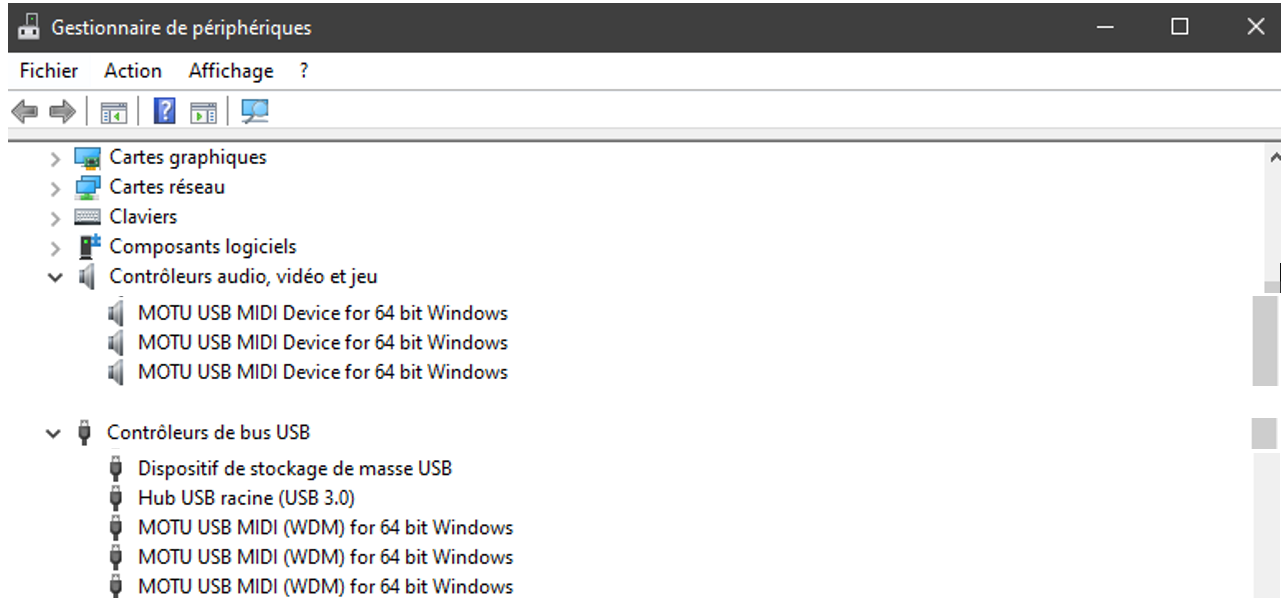Scan for hardware changes using monitor icon
The height and width of the screenshot is (614, 1285).
pyautogui.click(x=255, y=111)
